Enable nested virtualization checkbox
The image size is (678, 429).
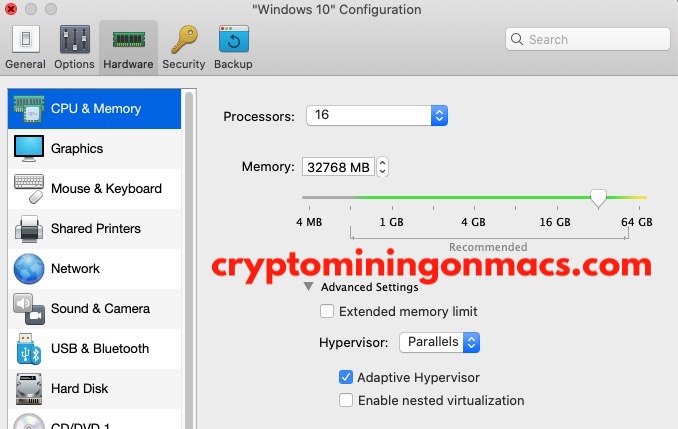pos(345,400)
